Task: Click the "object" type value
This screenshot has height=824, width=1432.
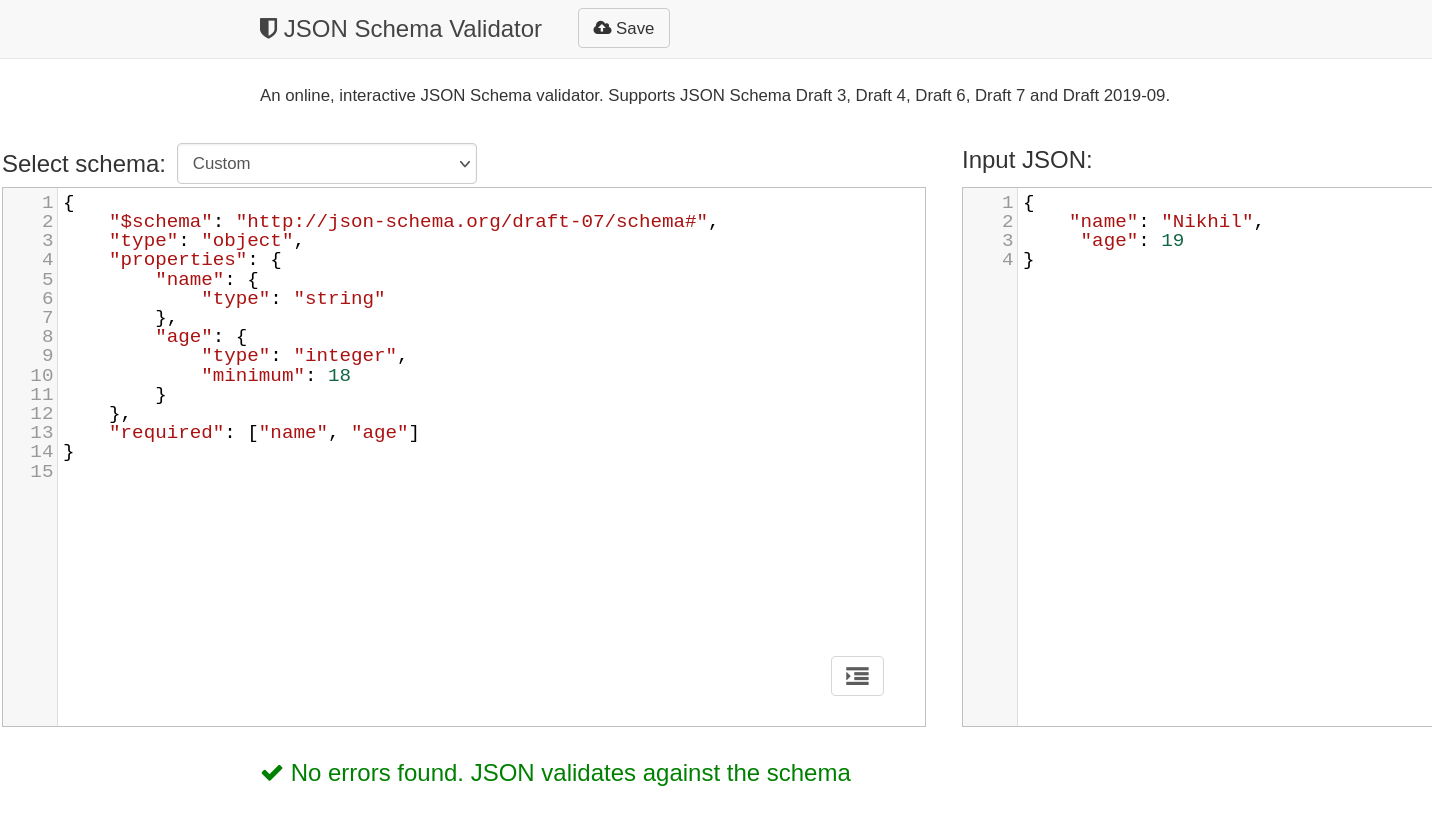Action: [247, 241]
